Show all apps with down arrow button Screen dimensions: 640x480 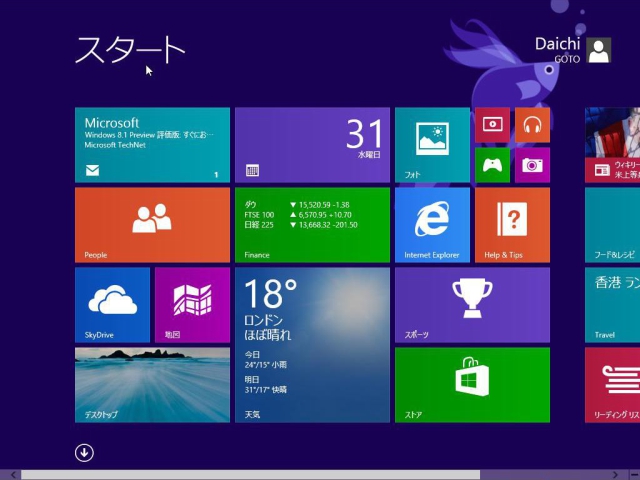point(84,453)
